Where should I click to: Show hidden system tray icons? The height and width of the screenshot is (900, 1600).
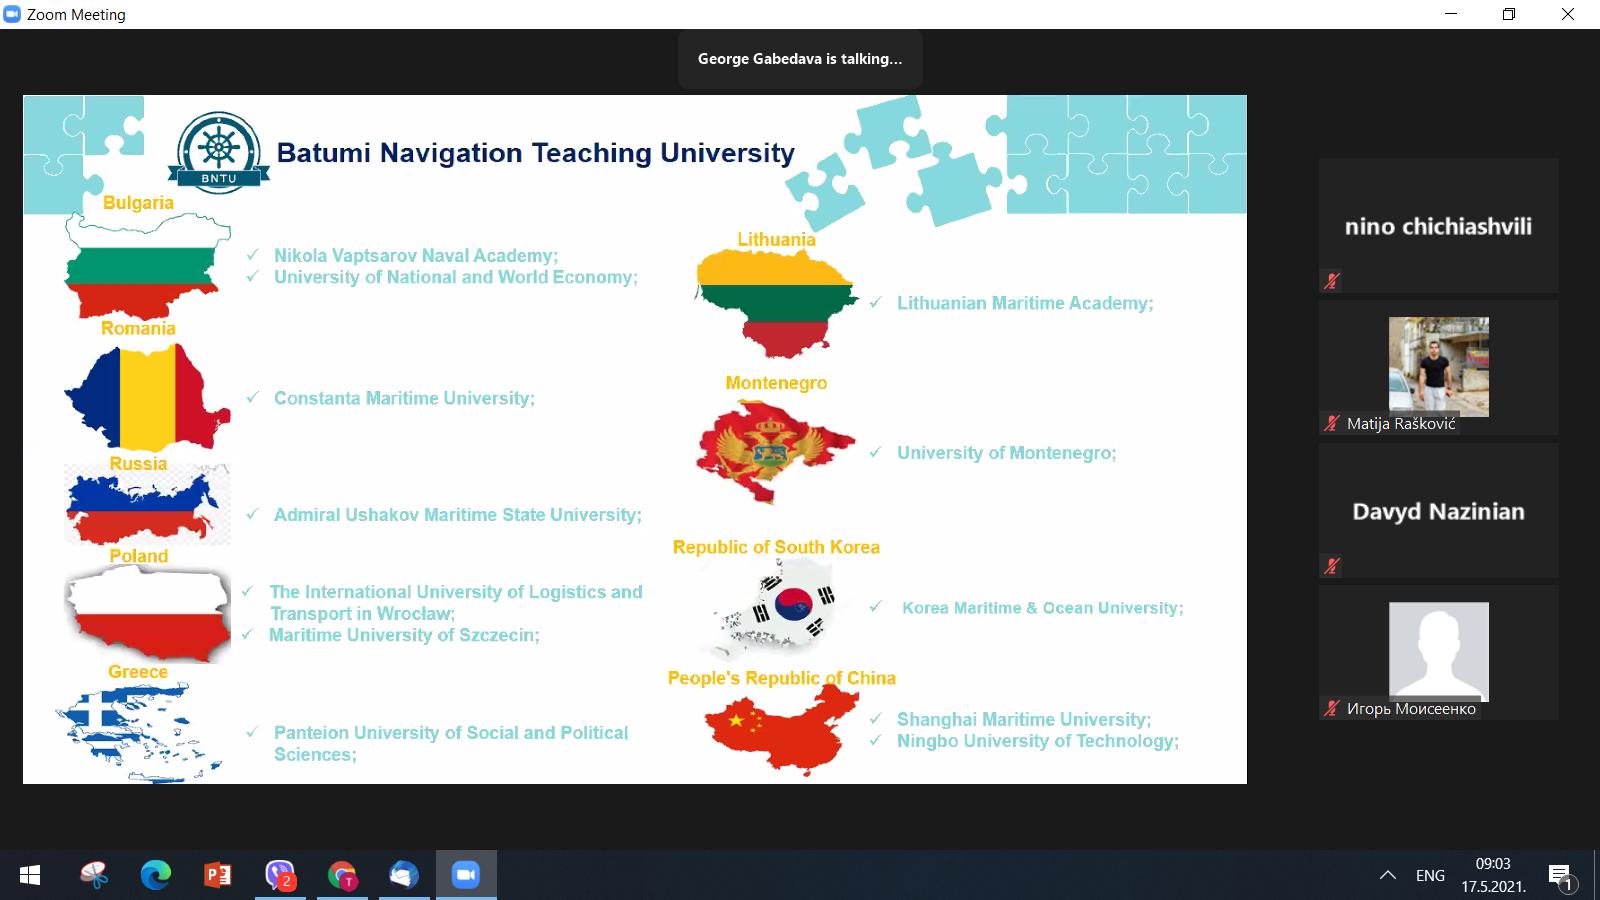[x=1388, y=875]
